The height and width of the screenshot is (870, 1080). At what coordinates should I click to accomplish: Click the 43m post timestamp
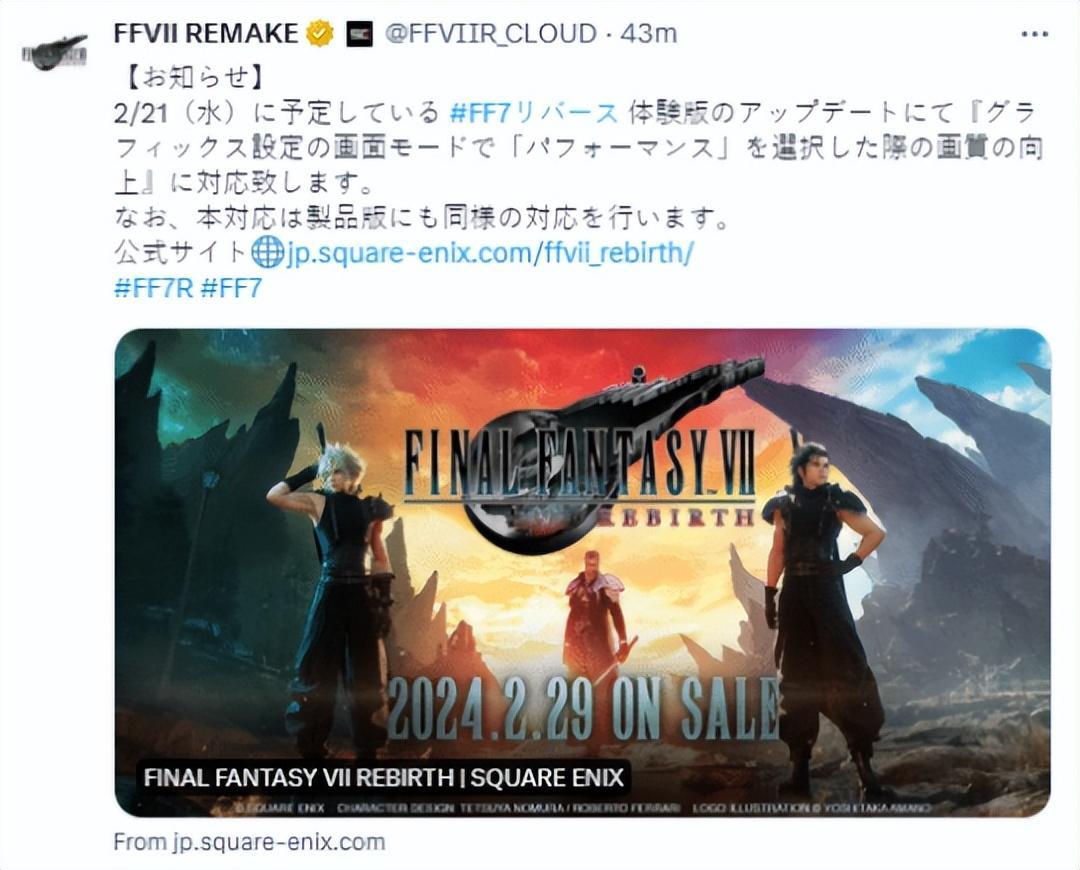click(649, 34)
